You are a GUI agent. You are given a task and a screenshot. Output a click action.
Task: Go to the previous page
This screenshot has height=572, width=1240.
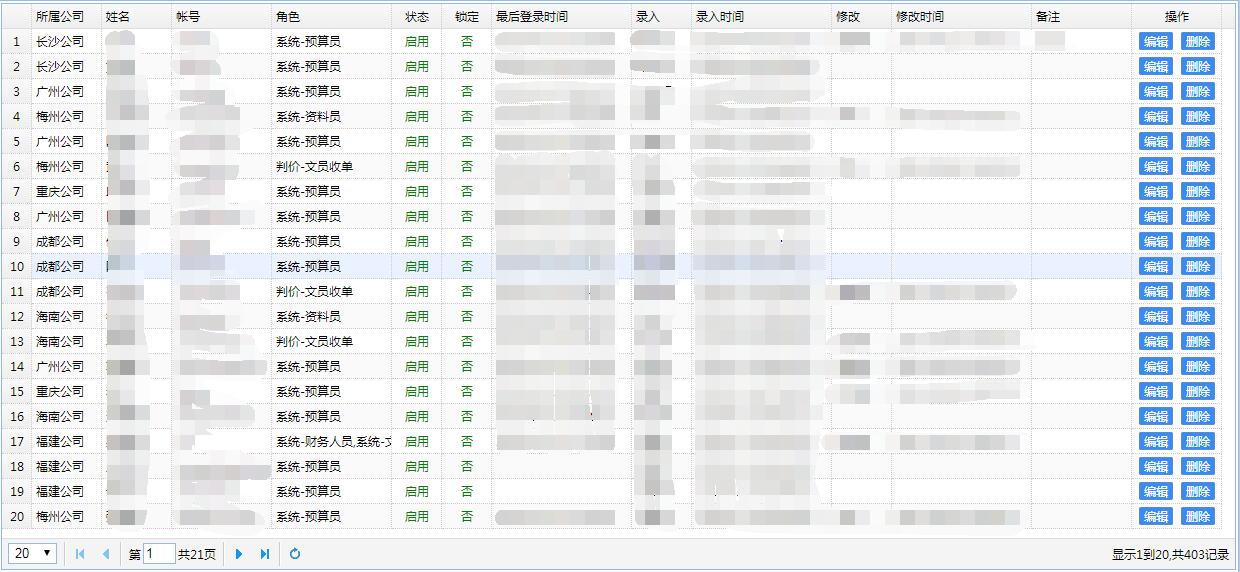pos(105,554)
